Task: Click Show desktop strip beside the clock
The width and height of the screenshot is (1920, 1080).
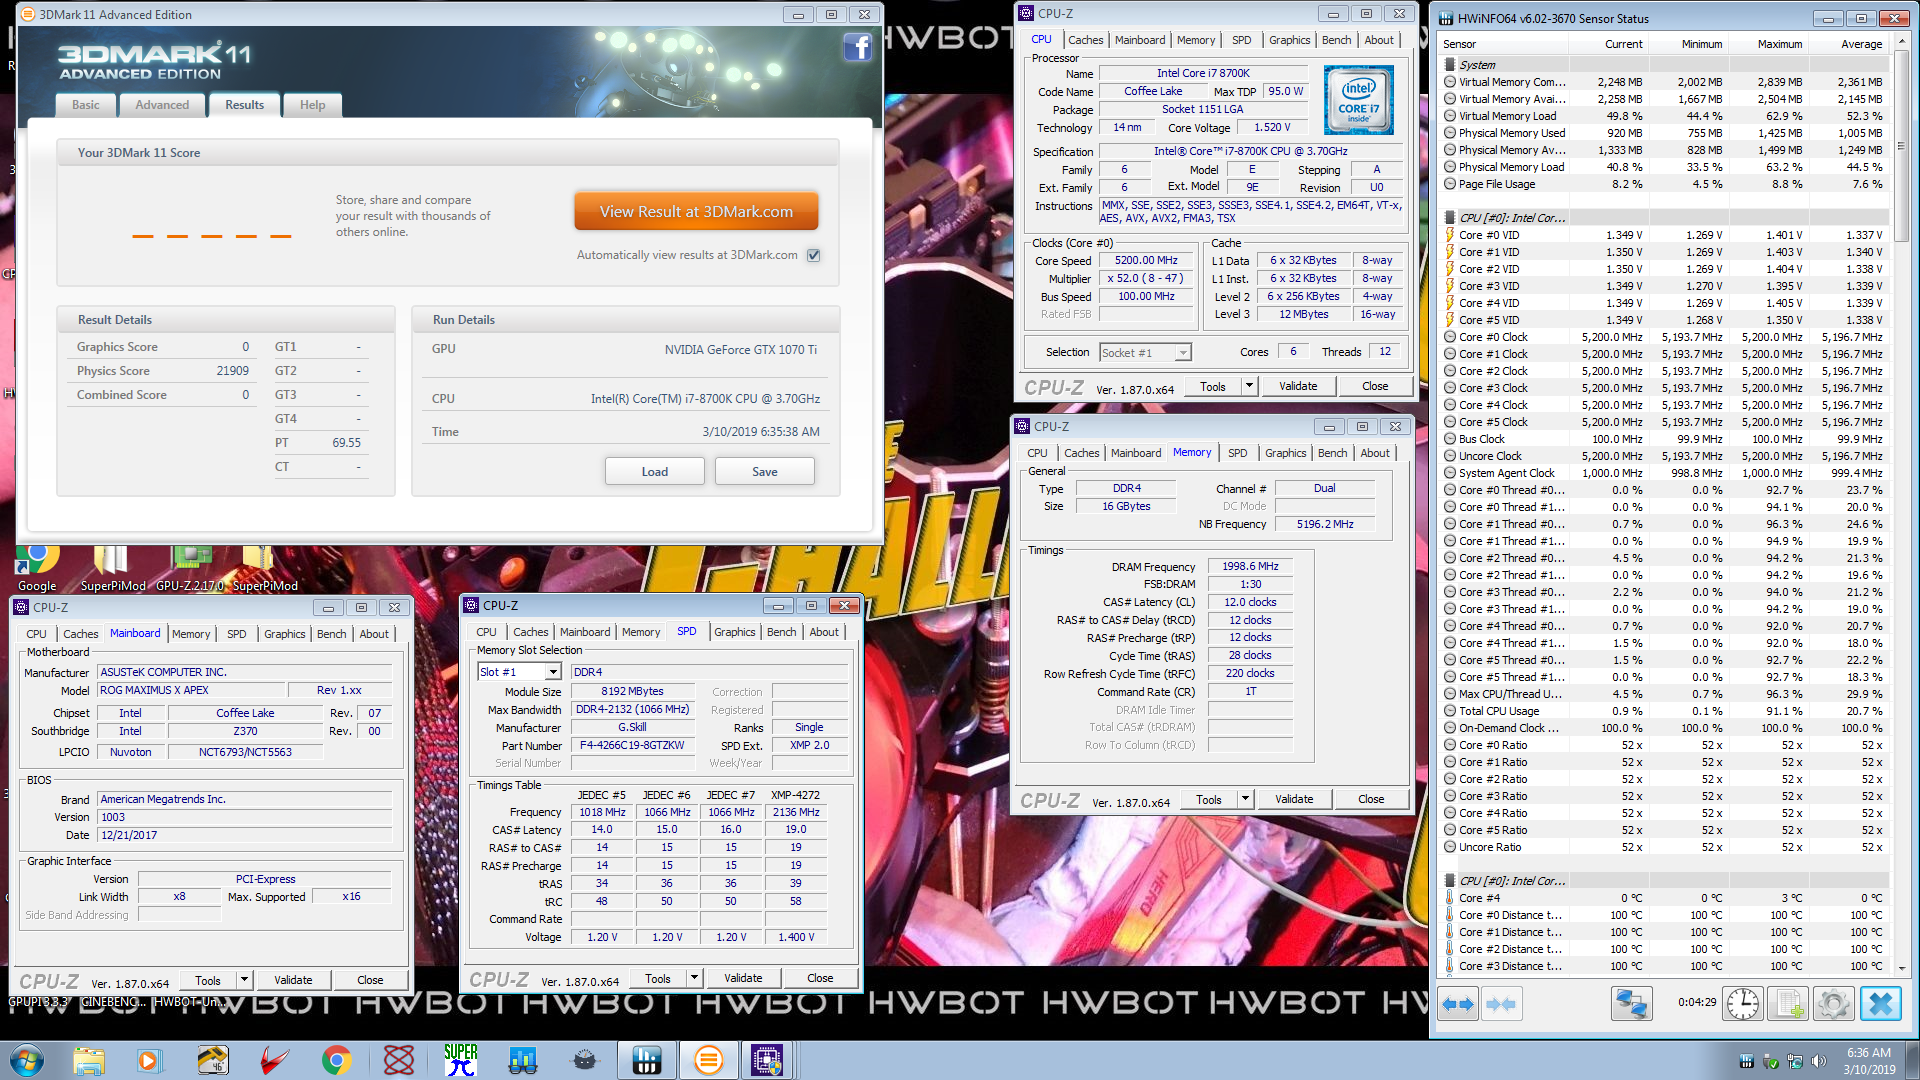Action: click(1912, 1061)
